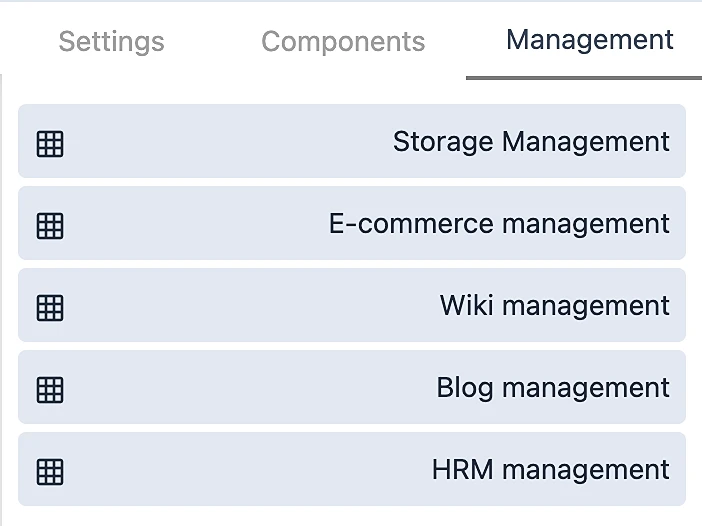Select the Management tab
The image size is (702, 526).
click(589, 40)
